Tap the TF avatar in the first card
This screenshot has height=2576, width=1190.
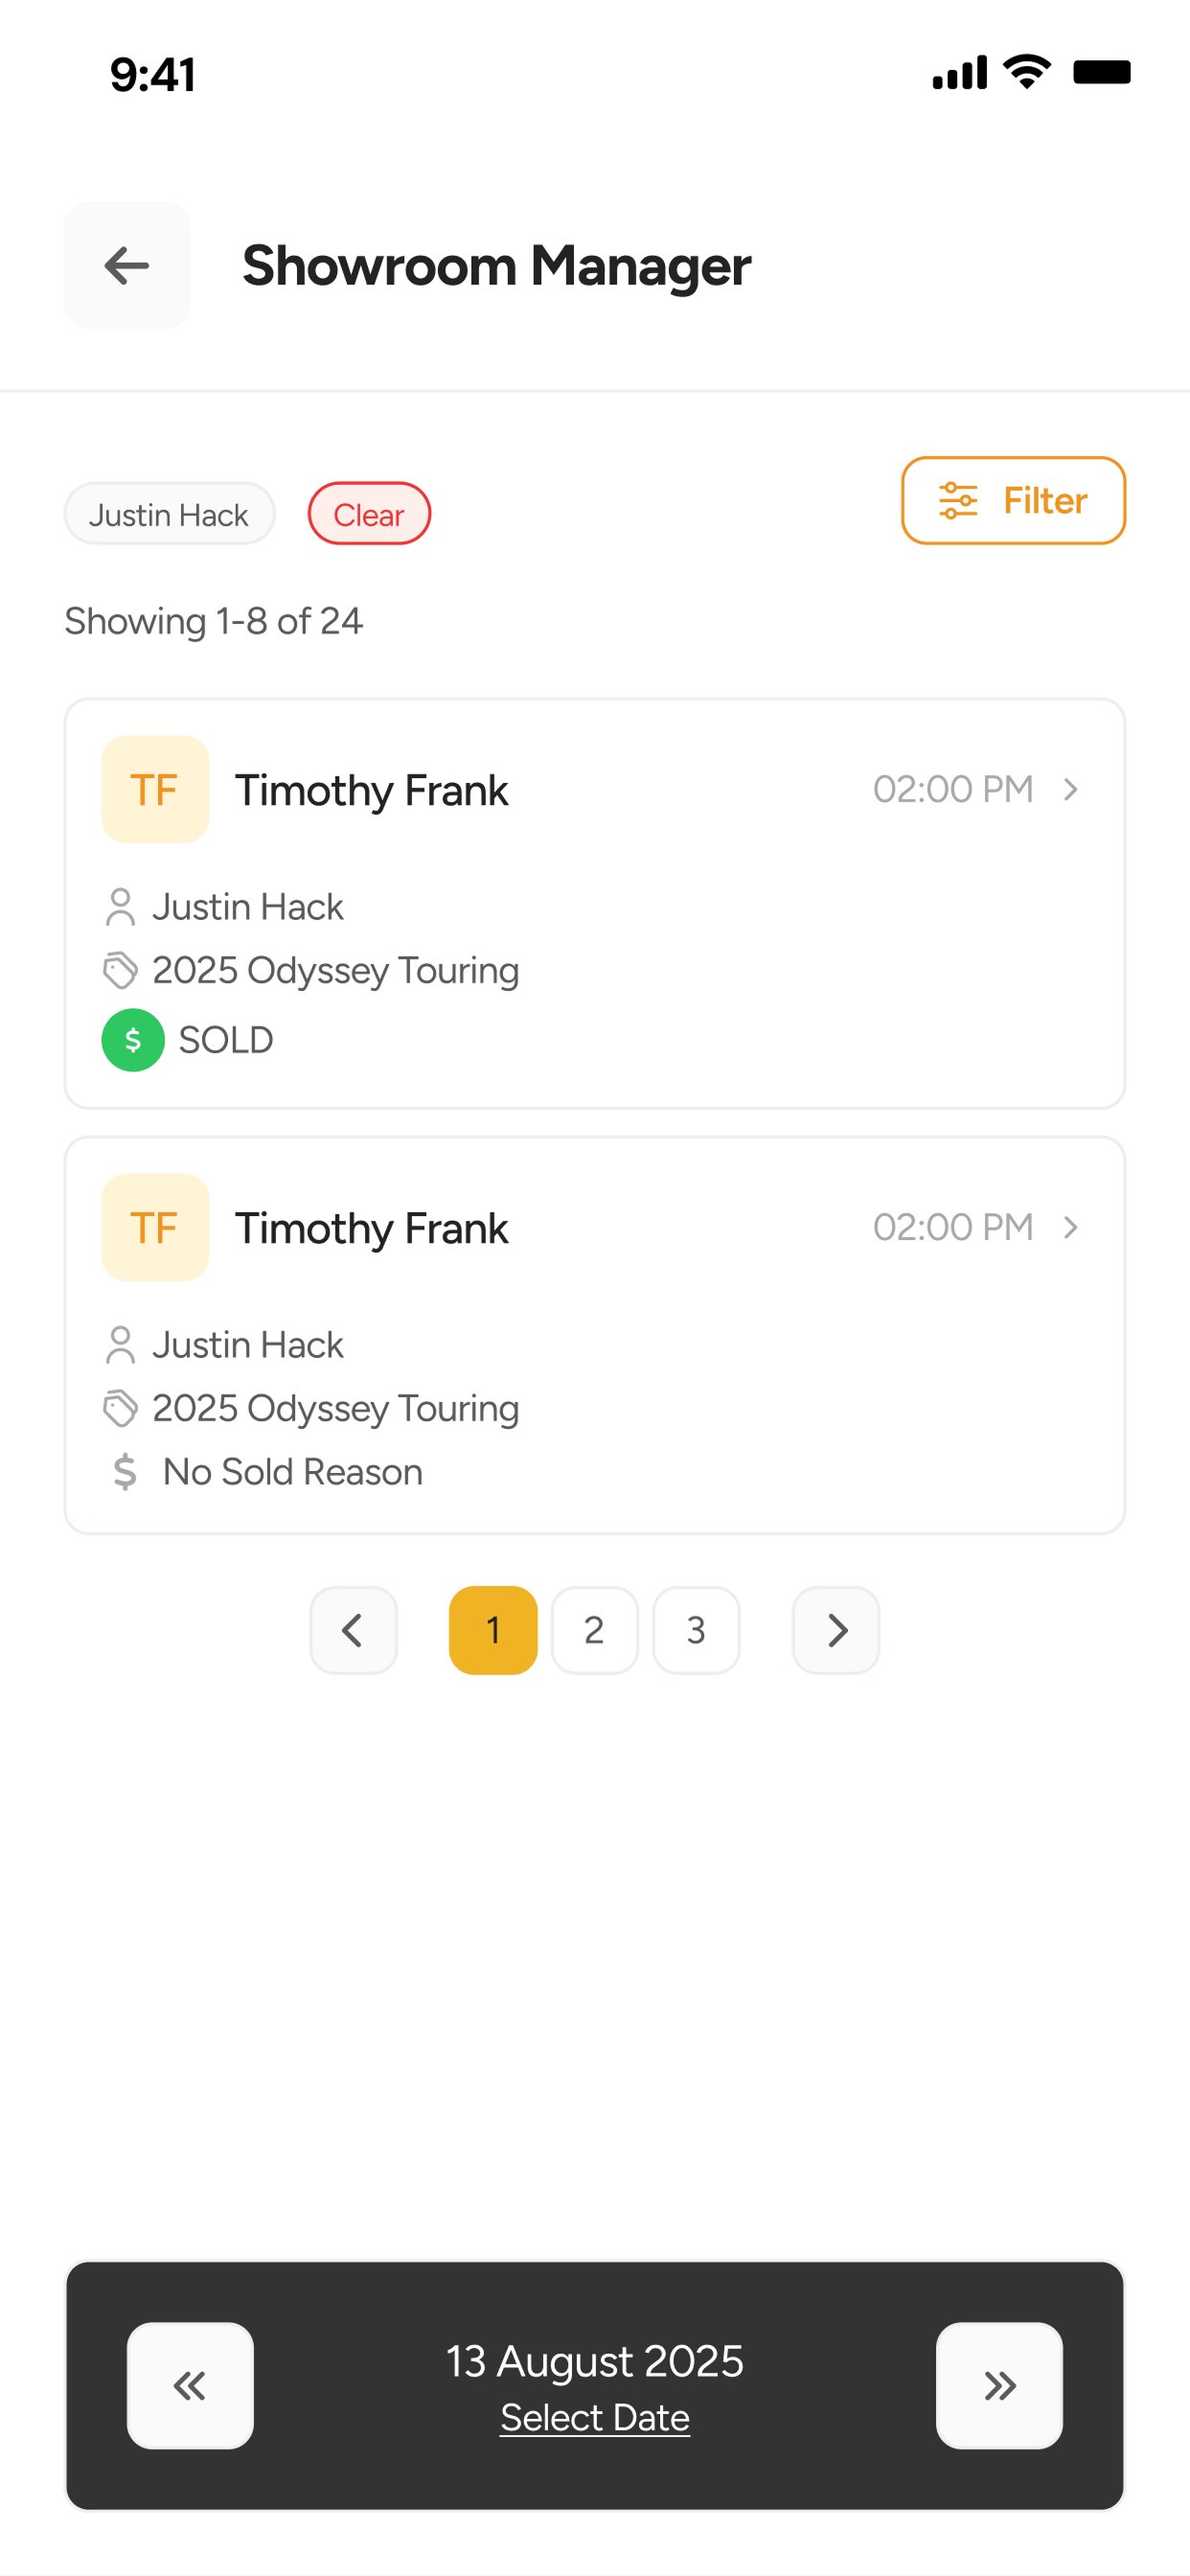[x=155, y=790]
